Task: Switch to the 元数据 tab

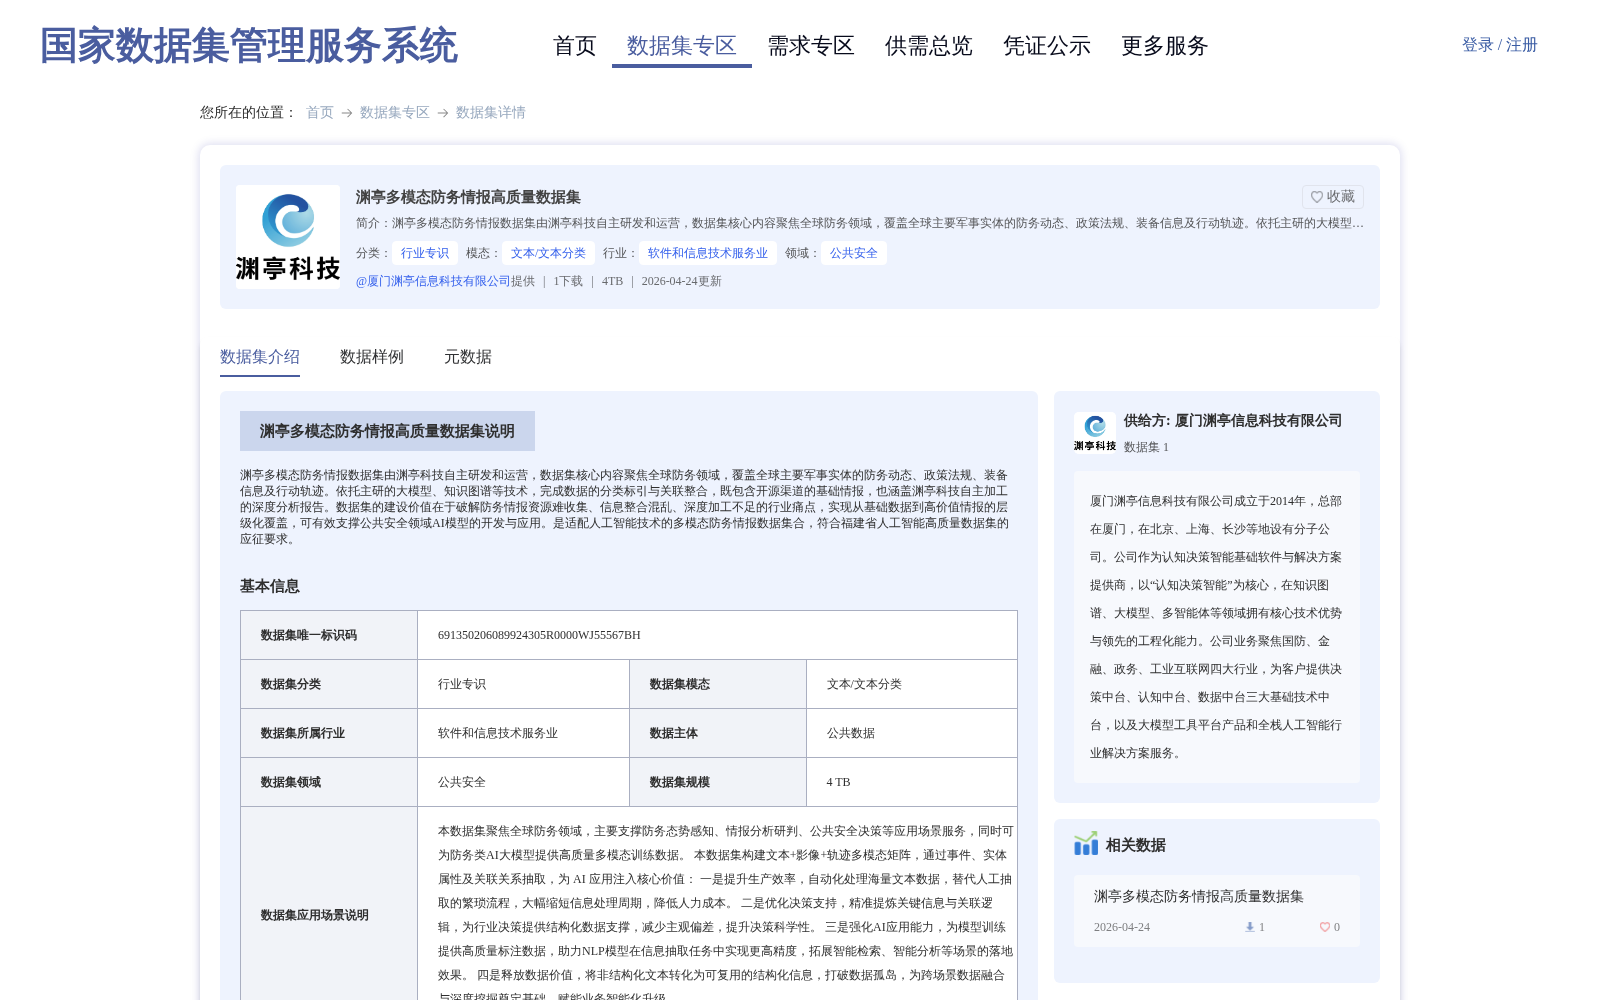Action: 468,357
